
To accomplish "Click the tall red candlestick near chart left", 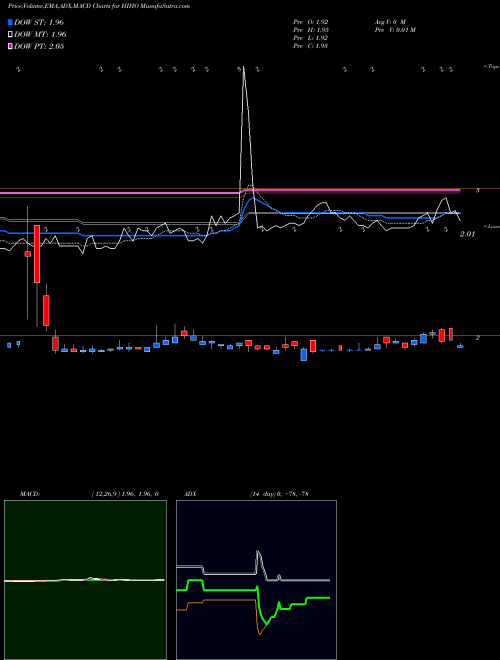I will (37, 254).
